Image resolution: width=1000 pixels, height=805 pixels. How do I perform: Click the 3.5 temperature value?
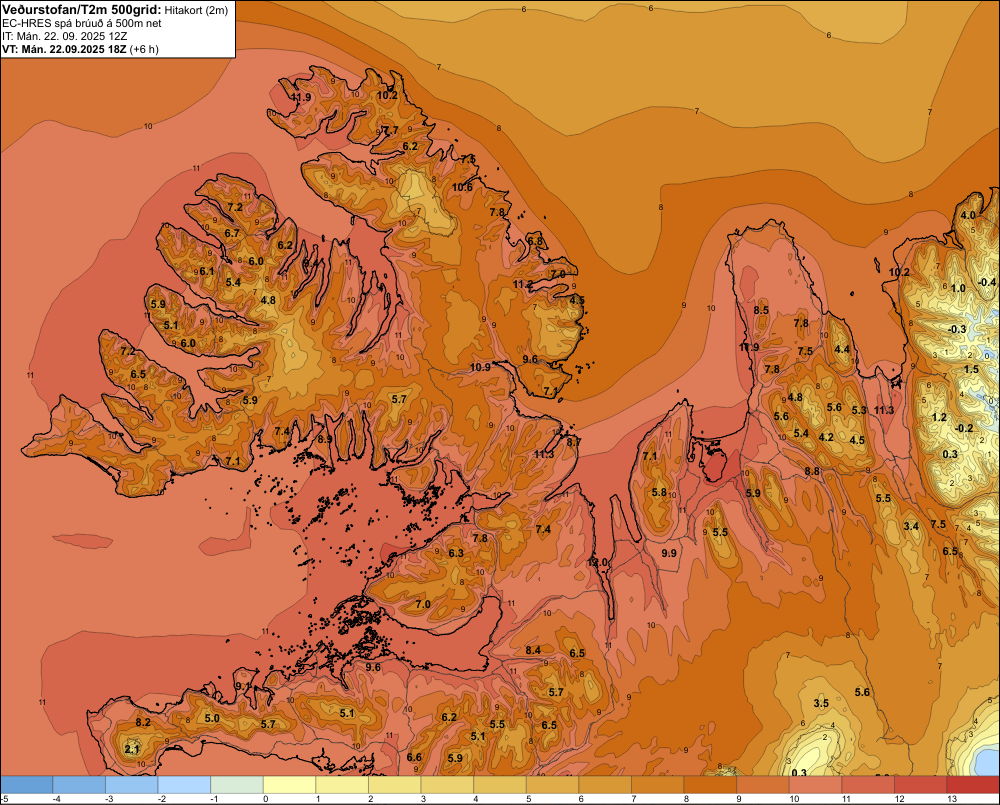[821, 704]
